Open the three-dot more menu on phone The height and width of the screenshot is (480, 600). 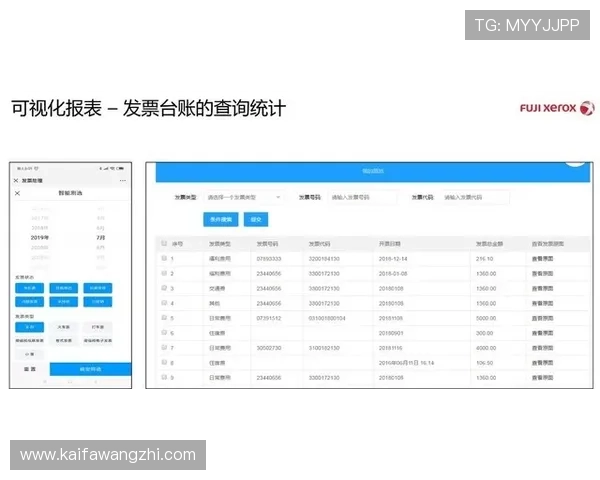[122, 180]
